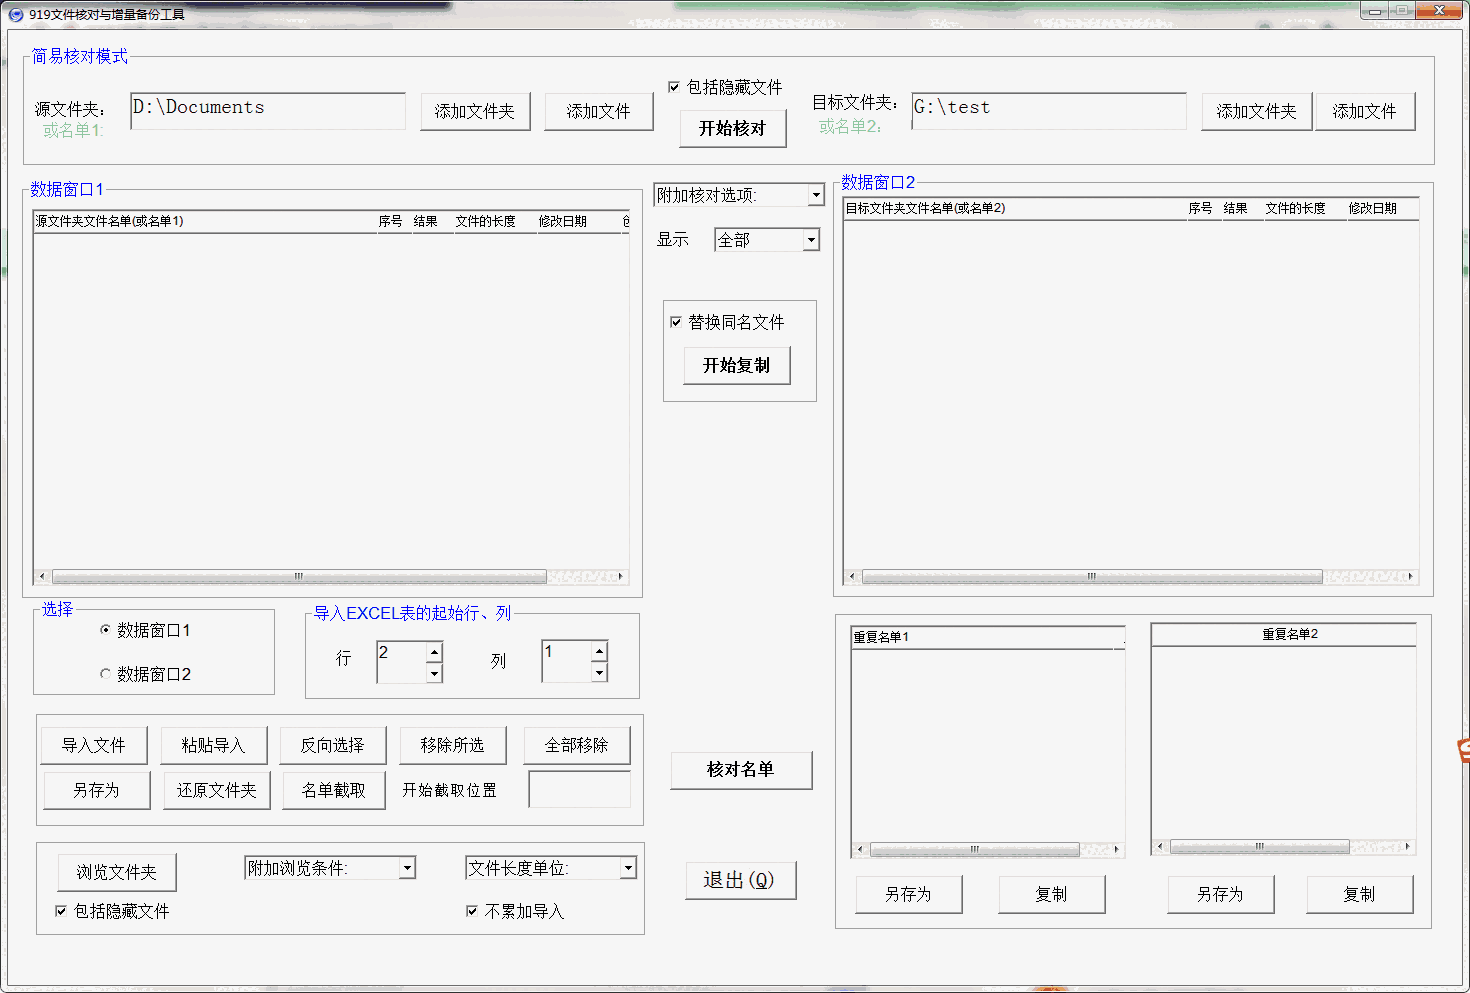Click 复制 under 重复名单2 panel

pos(1360,894)
